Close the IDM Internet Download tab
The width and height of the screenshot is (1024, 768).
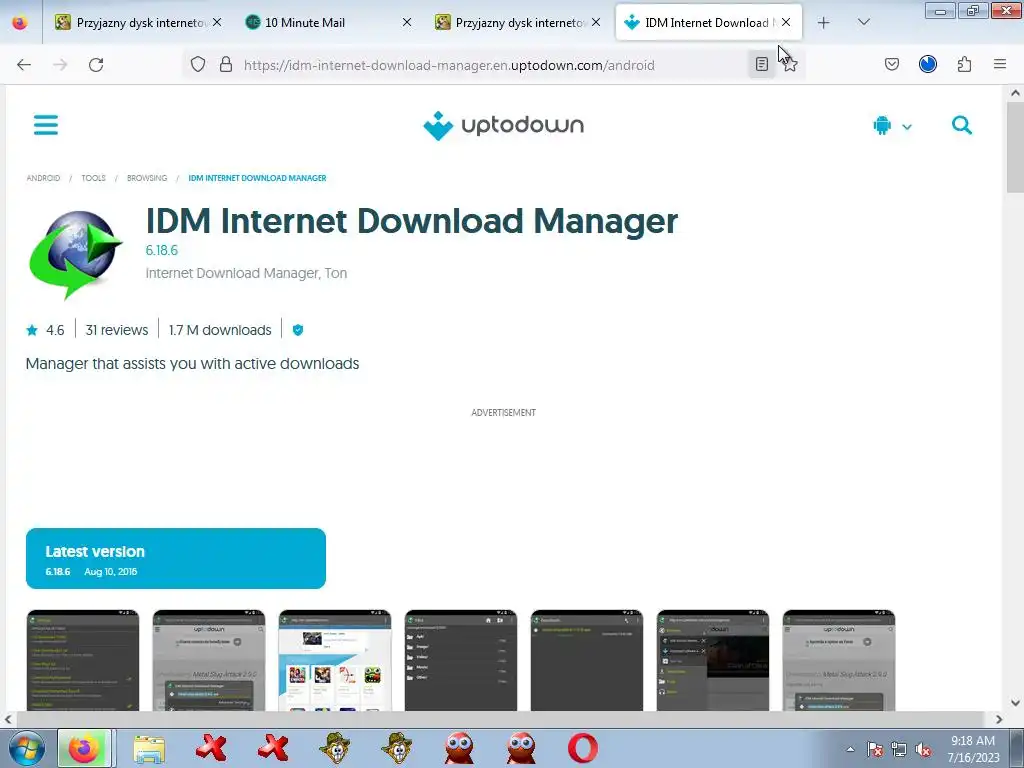click(786, 22)
